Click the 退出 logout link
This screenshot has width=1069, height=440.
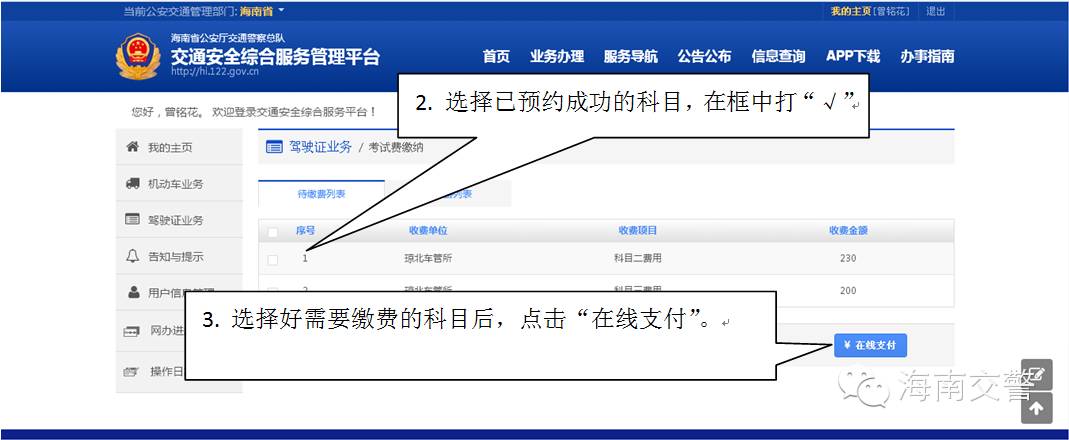pos(935,11)
